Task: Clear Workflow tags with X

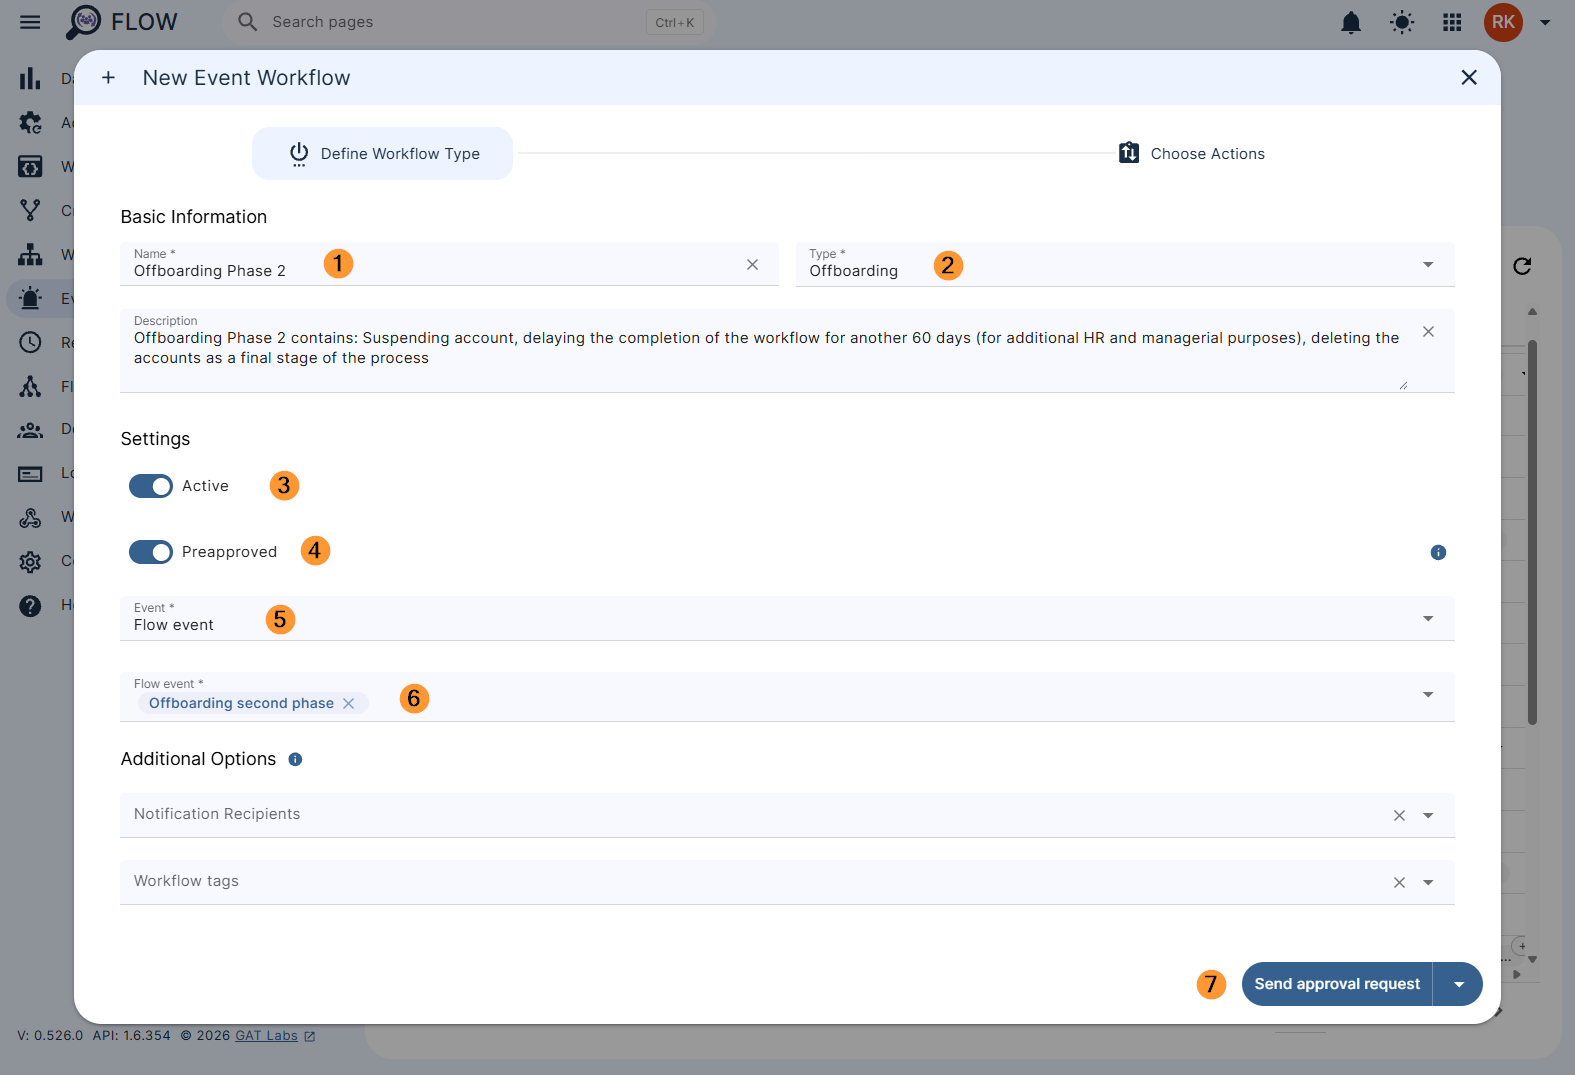Action: 1399,882
